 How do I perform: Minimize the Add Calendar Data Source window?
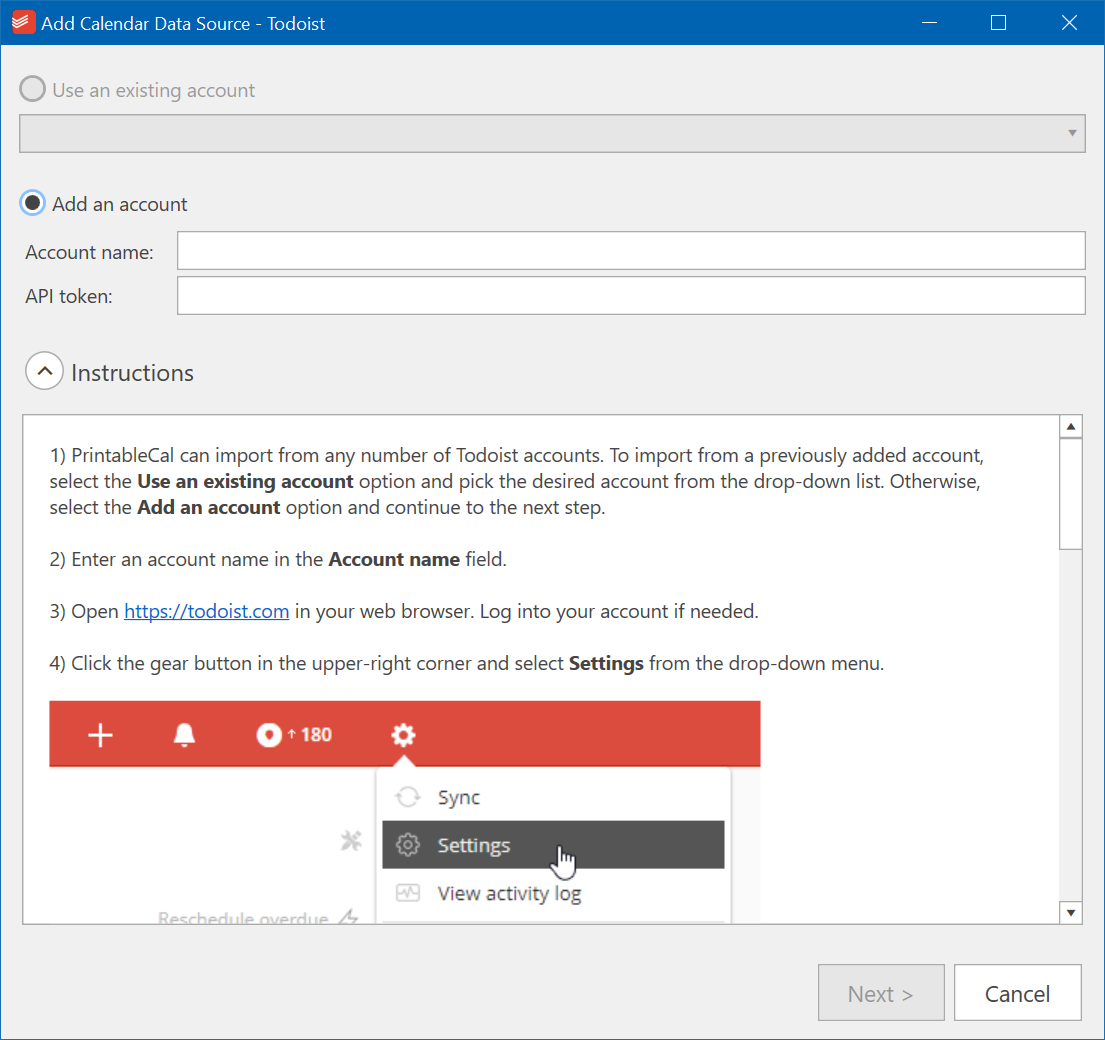pos(930,23)
